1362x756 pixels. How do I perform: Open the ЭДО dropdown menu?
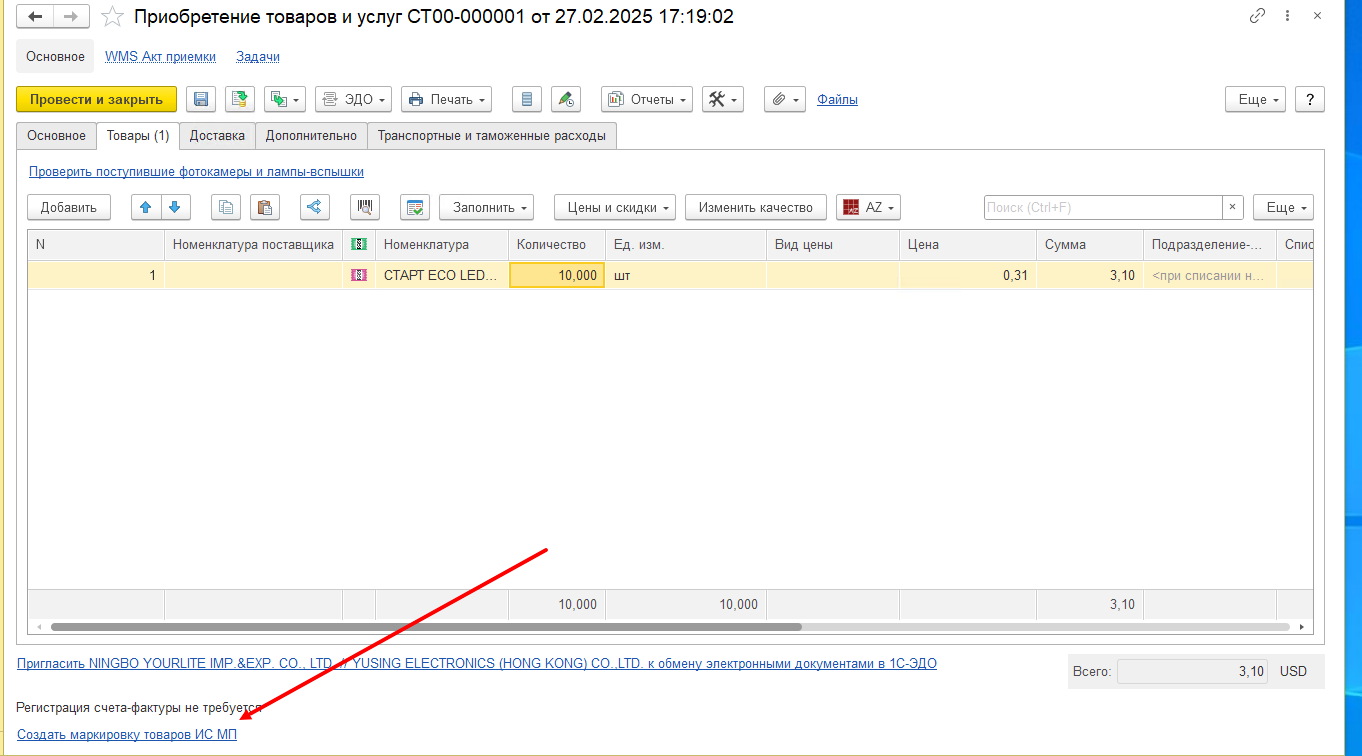point(353,99)
